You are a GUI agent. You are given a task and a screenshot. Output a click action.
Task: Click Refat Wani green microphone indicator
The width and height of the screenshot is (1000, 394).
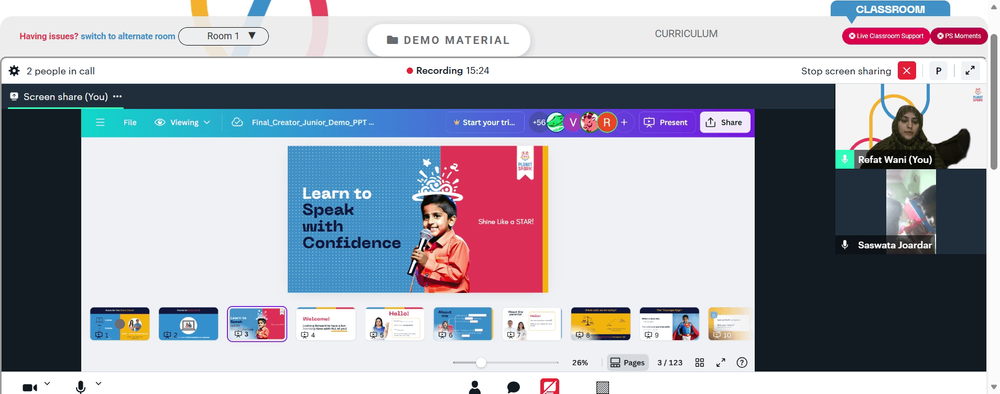click(845, 159)
